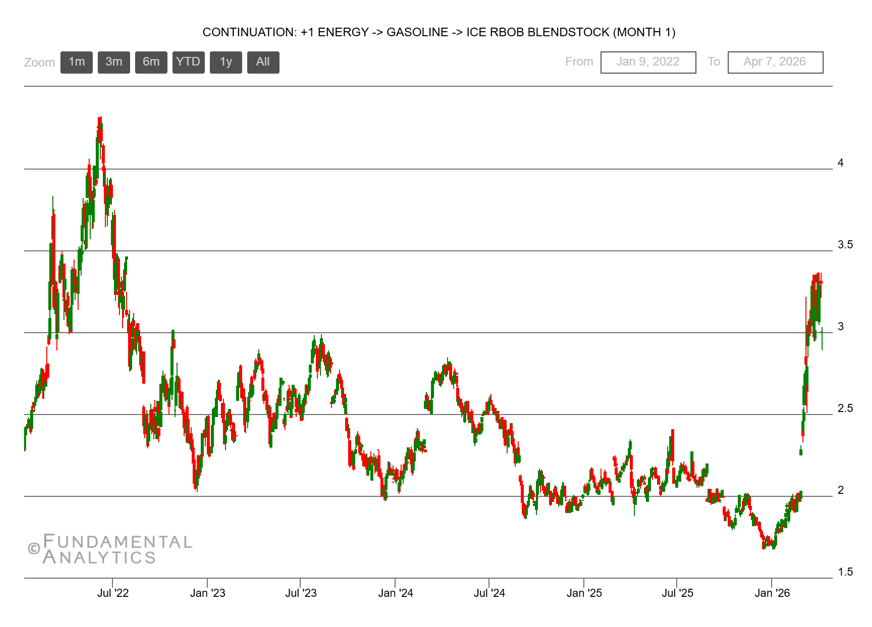872x627 pixels.
Task: Click the Fundamental Analytics watermark
Action: coord(109,549)
